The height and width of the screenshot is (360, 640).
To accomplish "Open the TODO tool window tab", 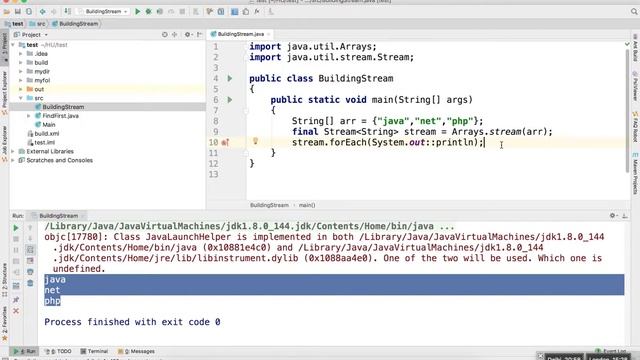I will pos(58,351).
